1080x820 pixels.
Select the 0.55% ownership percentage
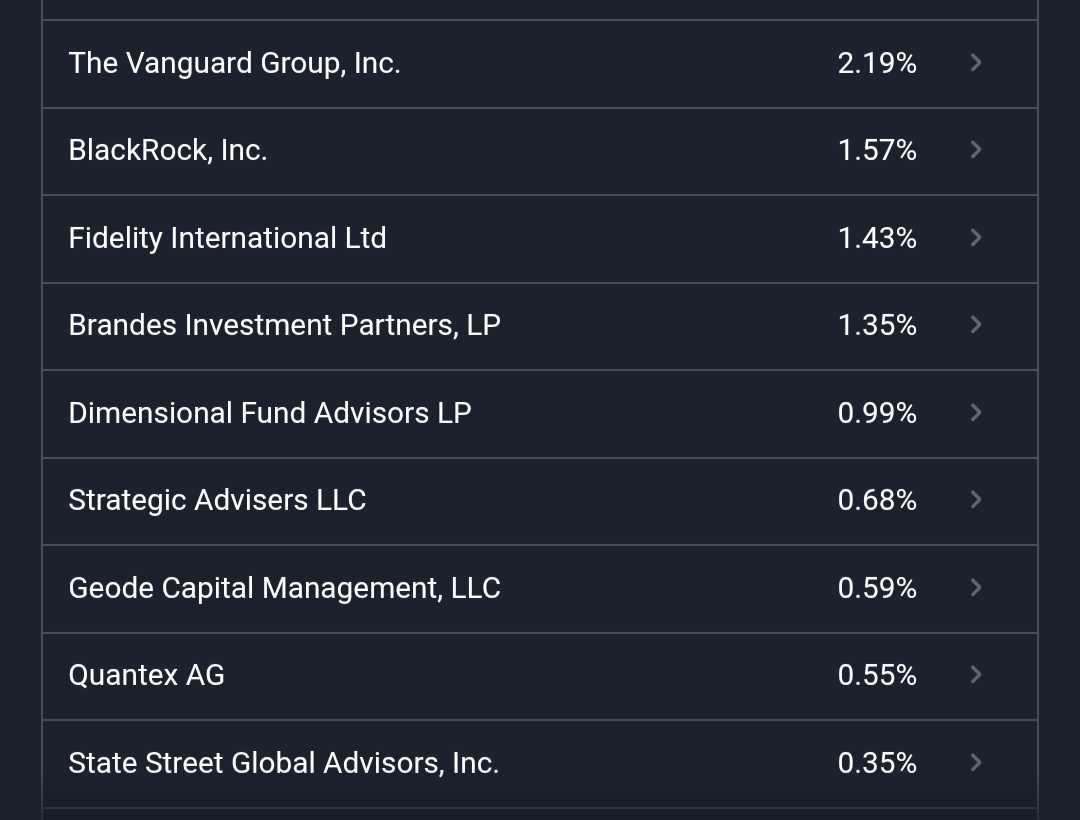coord(877,675)
